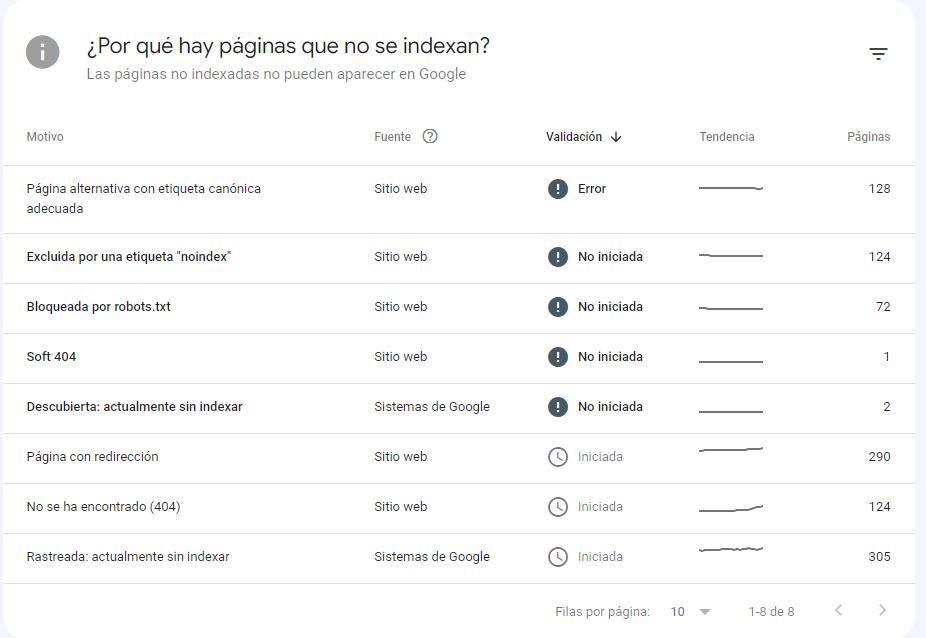This screenshot has height=638, width=926.
Task: Click the grey info icon beside the heading
Action: [43, 52]
